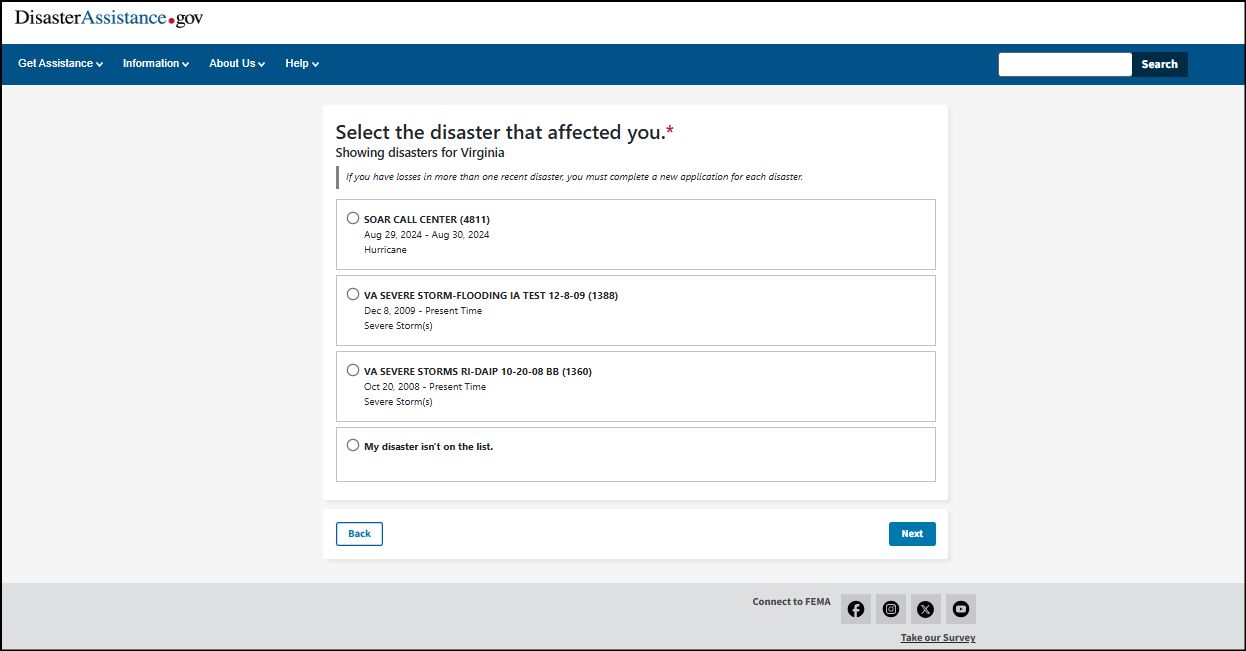The width and height of the screenshot is (1246, 651).
Task: Expand the Get Assistance dropdown menu
Action: (60, 64)
